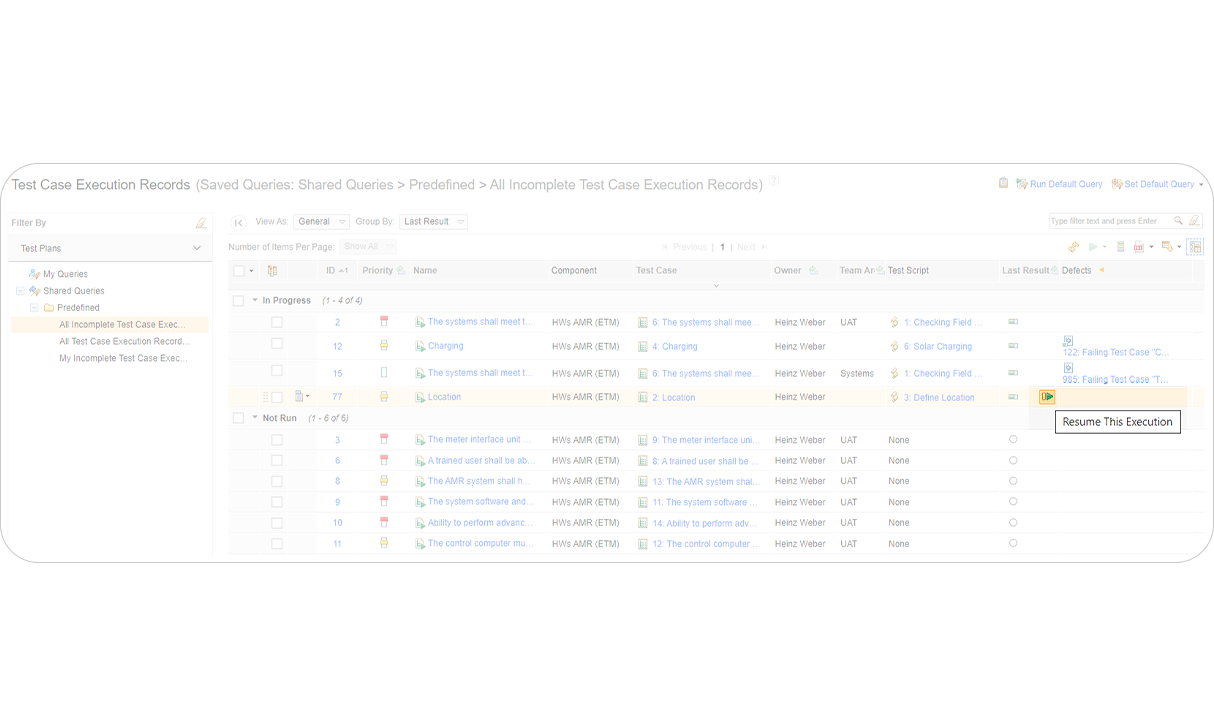Image resolution: width=1214 pixels, height=725 pixels.
Task: Click the green run execution icon
Action: point(1094,246)
